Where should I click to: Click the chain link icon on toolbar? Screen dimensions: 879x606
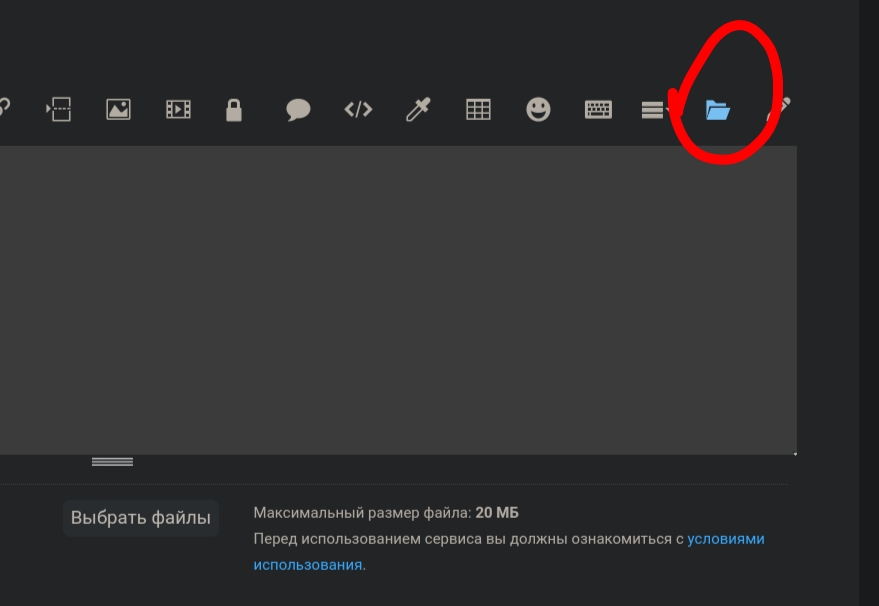coord(4,107)
